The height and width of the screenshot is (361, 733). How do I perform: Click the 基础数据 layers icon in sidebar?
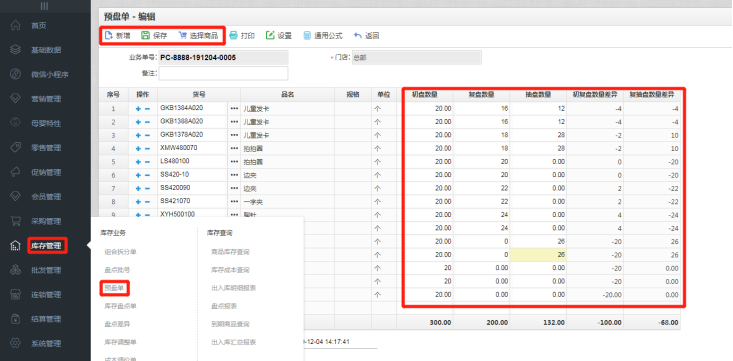coord(15,50)
